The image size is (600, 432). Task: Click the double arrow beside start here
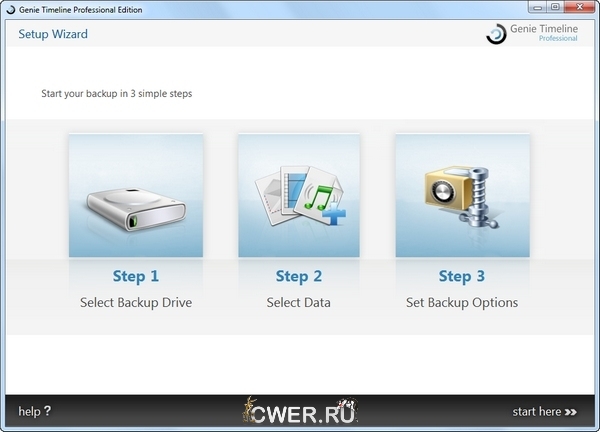point(571,411)
